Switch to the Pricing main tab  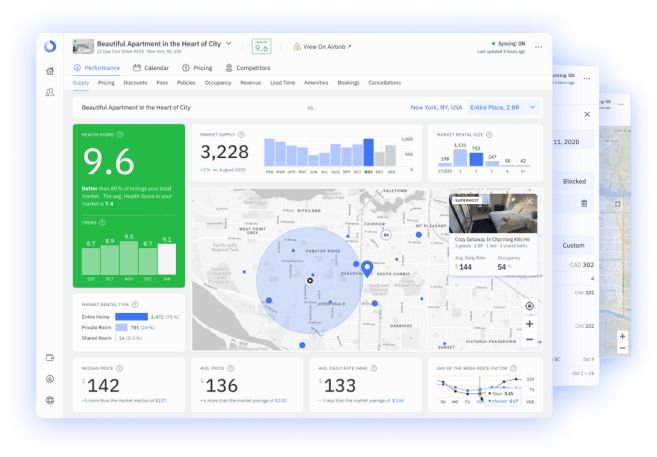(197, 68)
